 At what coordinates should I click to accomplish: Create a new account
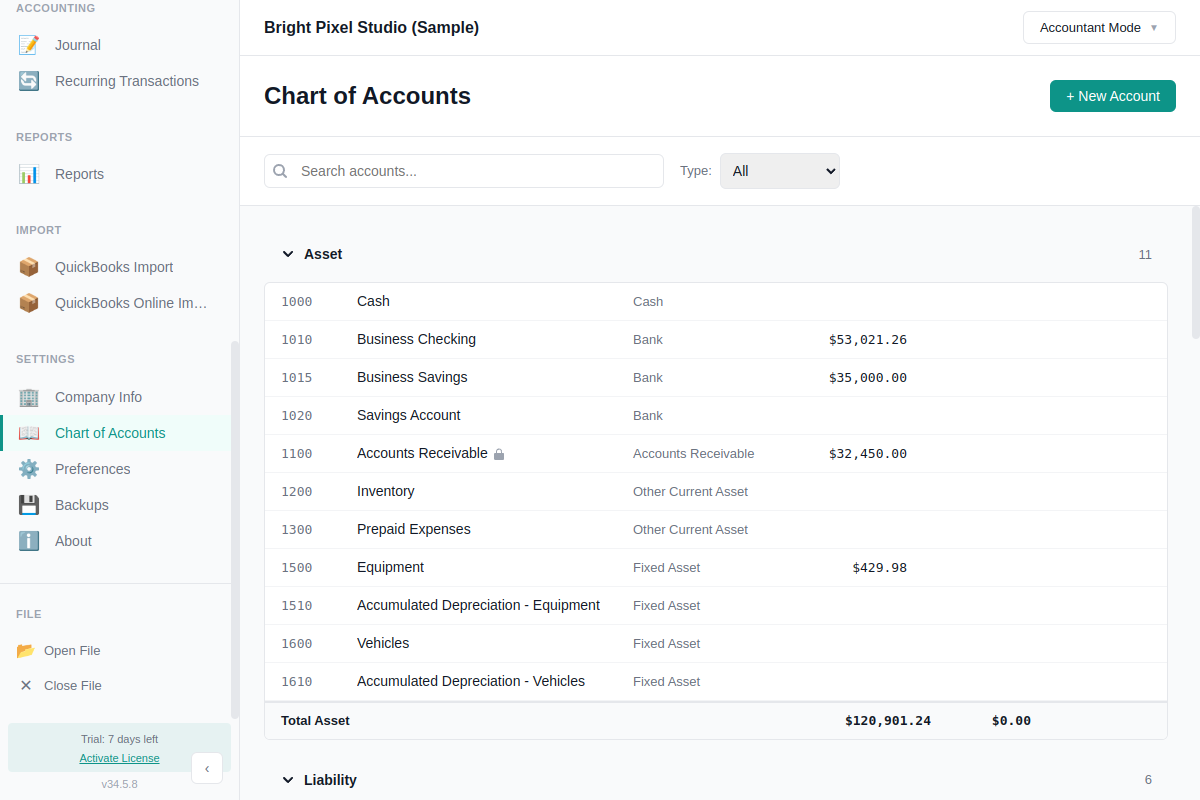pyautogui.click(x=1112, y=96)
